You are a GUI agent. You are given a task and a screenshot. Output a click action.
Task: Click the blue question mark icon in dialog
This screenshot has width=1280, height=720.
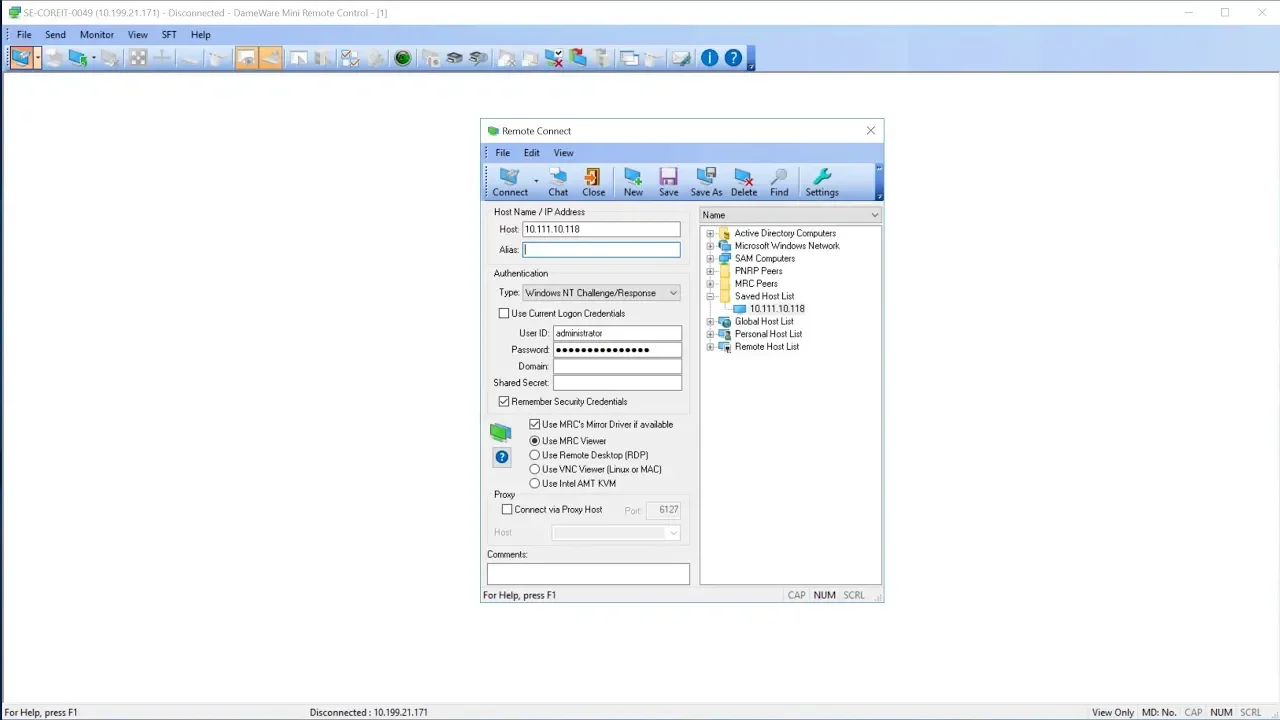click(x=501, y=457)
